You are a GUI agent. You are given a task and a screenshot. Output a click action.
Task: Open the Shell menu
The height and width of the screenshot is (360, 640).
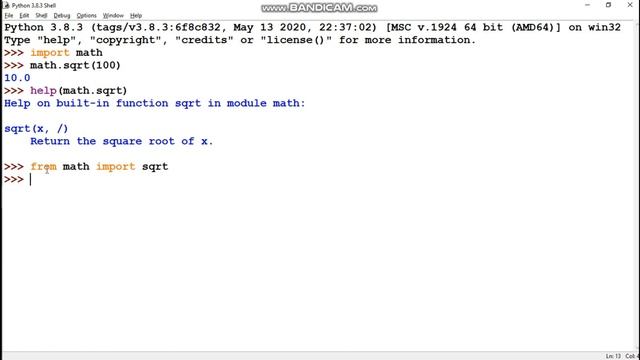[41, 16]
